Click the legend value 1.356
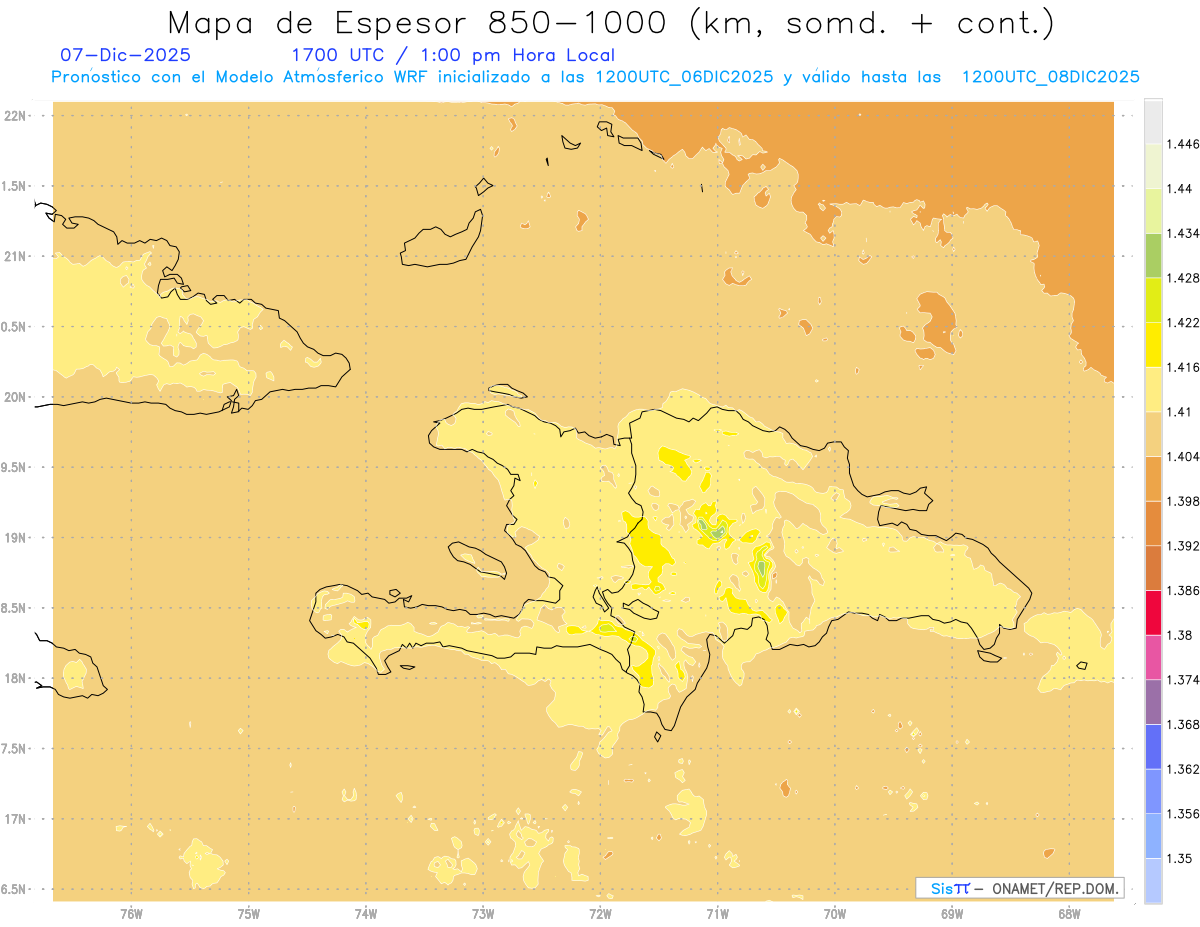The height and width of the screenshot is (927, 1200). point(1183,814)
